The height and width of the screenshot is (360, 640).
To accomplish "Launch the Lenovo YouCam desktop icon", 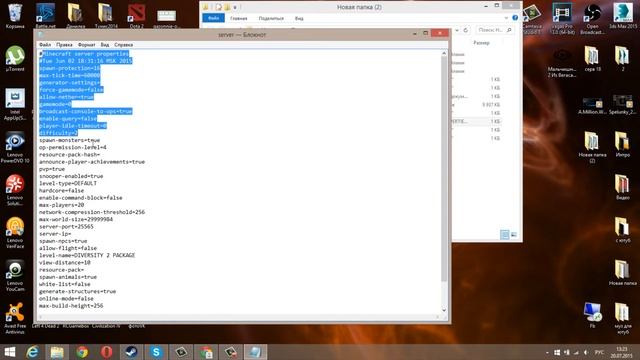I will (x=15, y=276).
